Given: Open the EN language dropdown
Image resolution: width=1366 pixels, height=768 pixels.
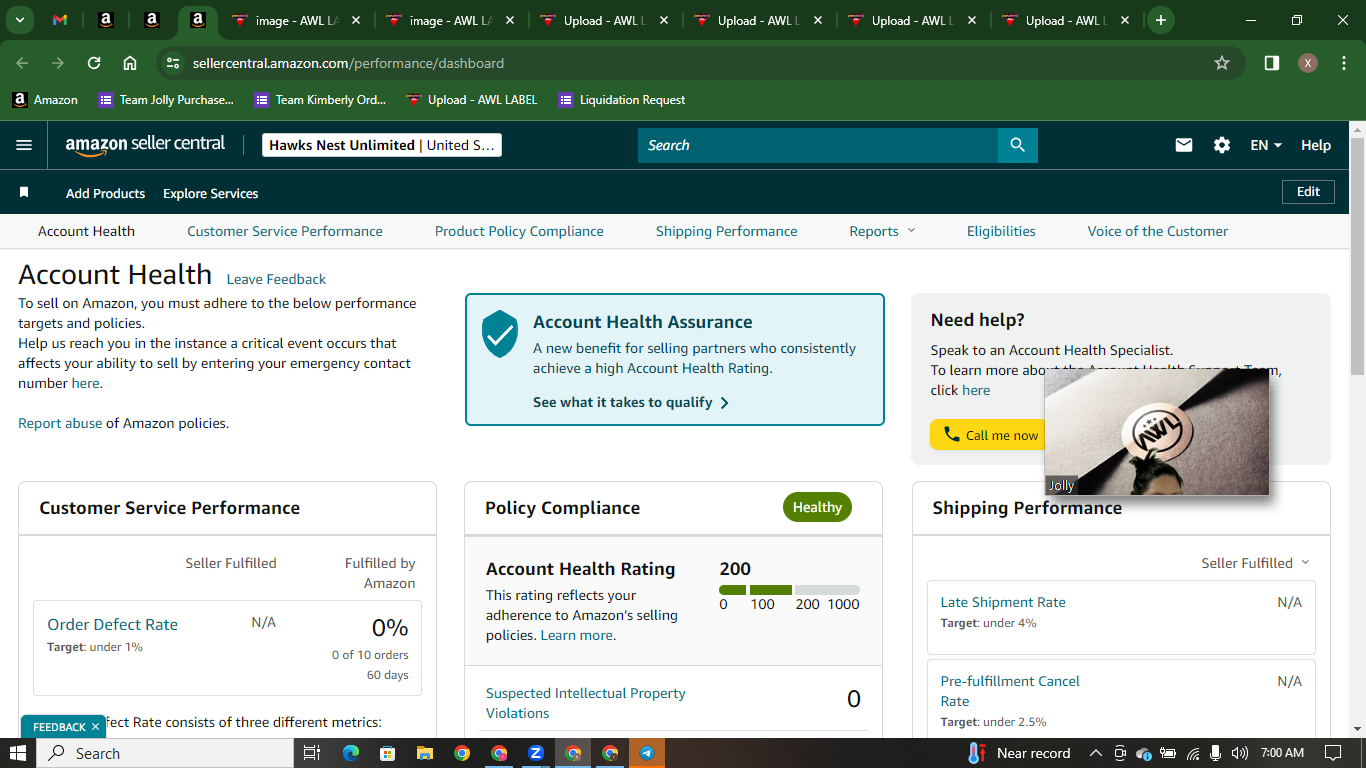Looking at the screenshot, I should [x=1266, y=145].
